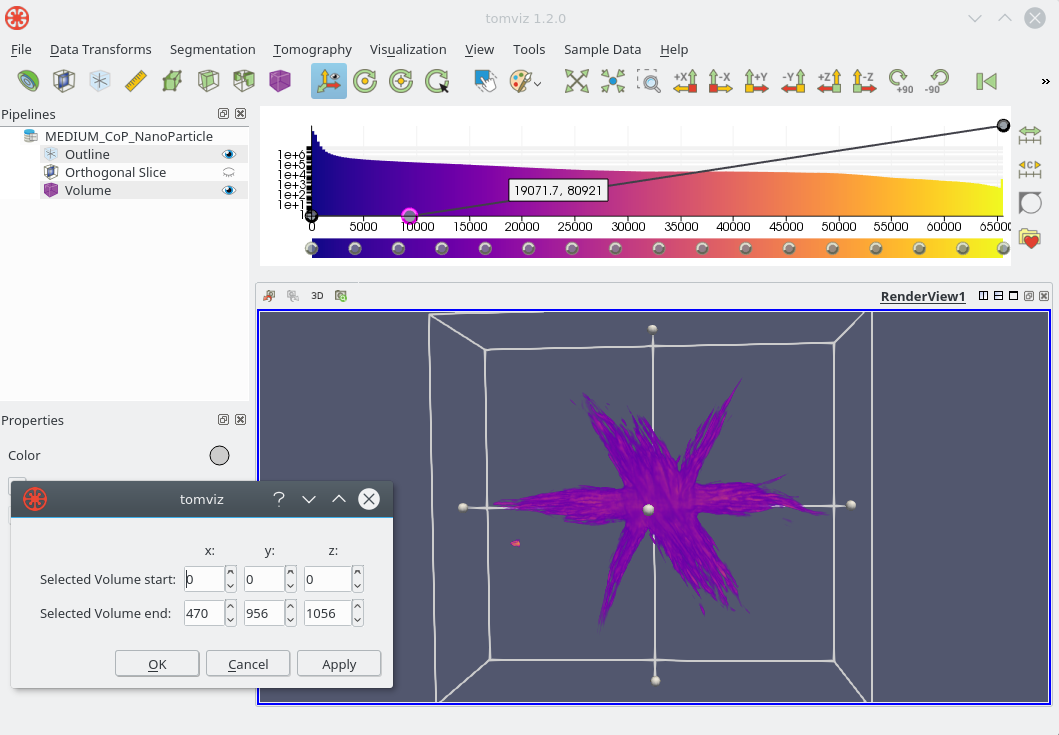Open the Segmentation menu
This screenshot has height=735, width=1059.
point(213,49)
